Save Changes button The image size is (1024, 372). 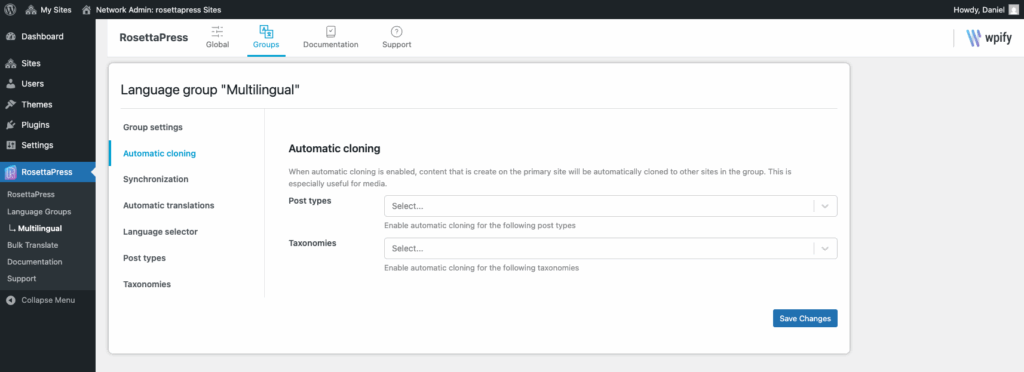click(805, 318)
